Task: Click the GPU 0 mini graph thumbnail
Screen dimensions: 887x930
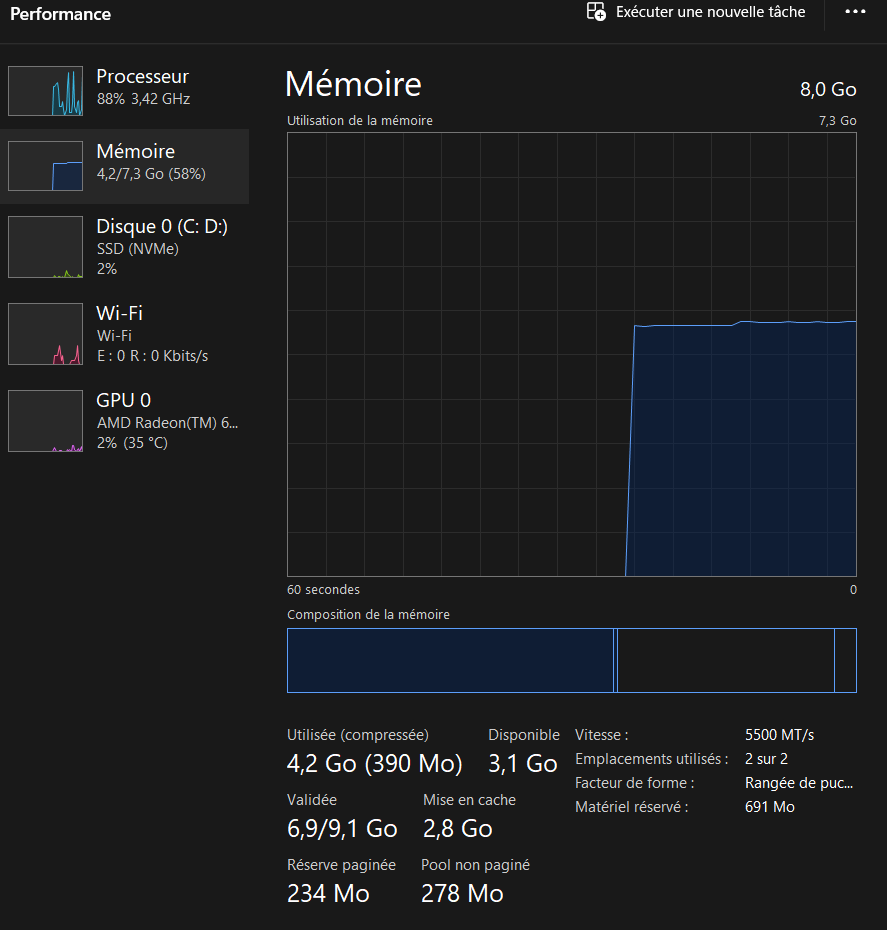Action: coord(46,421)
